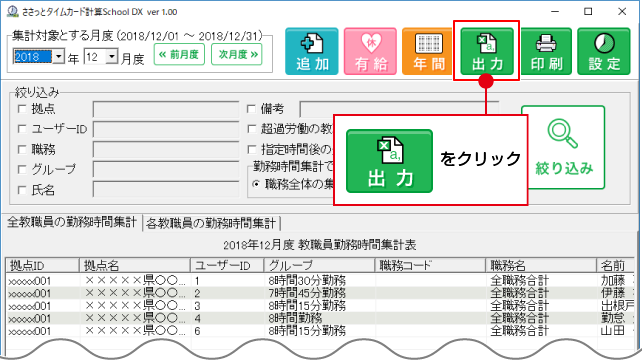Go to next month with 次月度 button
This screenshot has height=361, width=642.
coord(237,54)
